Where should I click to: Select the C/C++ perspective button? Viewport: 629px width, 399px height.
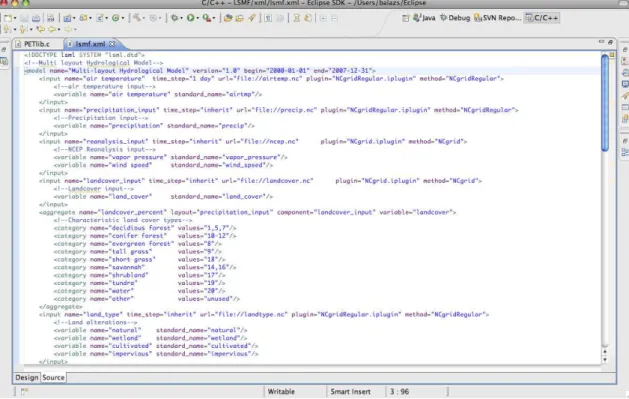(x=542, y=18)
